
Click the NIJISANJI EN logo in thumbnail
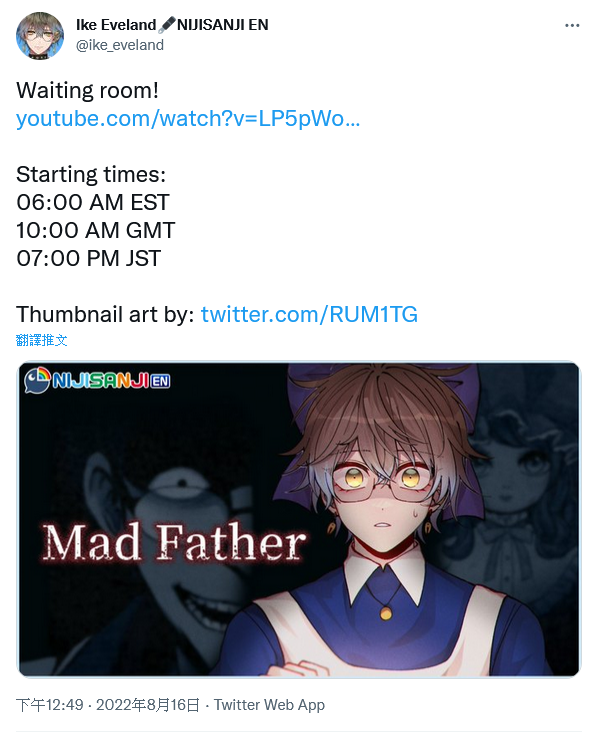tap(97, 380)
